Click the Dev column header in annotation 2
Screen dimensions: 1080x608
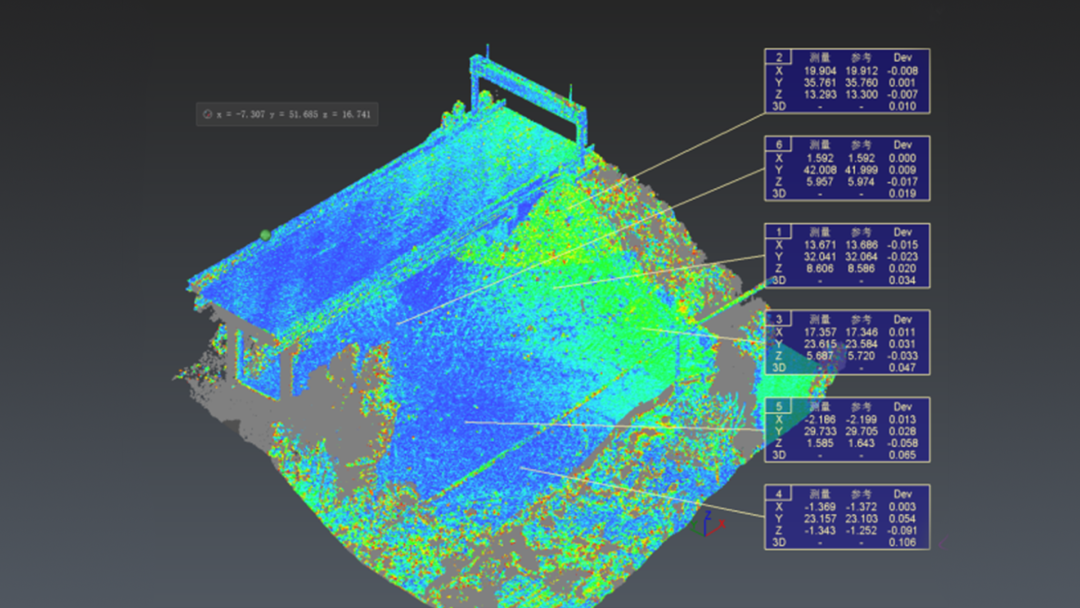click(903, 58)
